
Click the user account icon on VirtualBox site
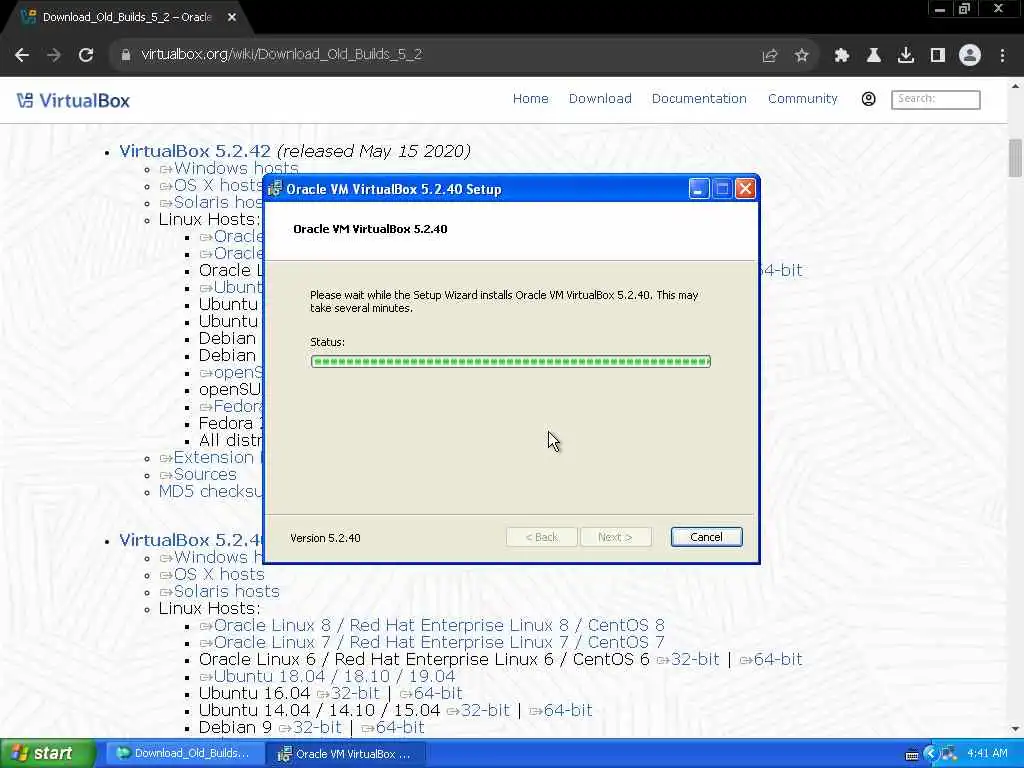869,99
